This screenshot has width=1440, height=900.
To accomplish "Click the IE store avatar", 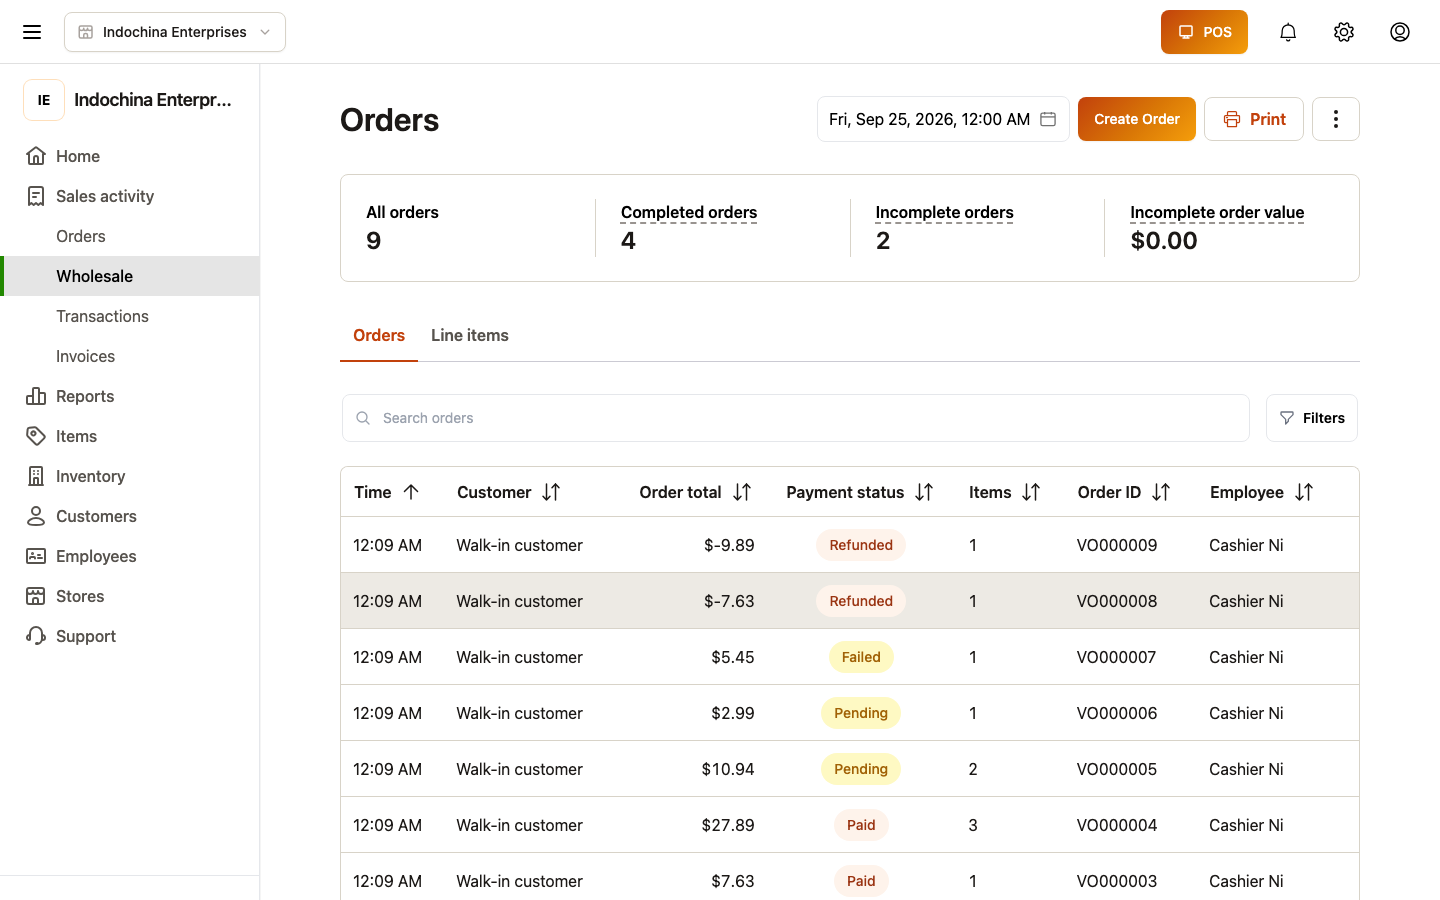I will click(x=44, y=100).
